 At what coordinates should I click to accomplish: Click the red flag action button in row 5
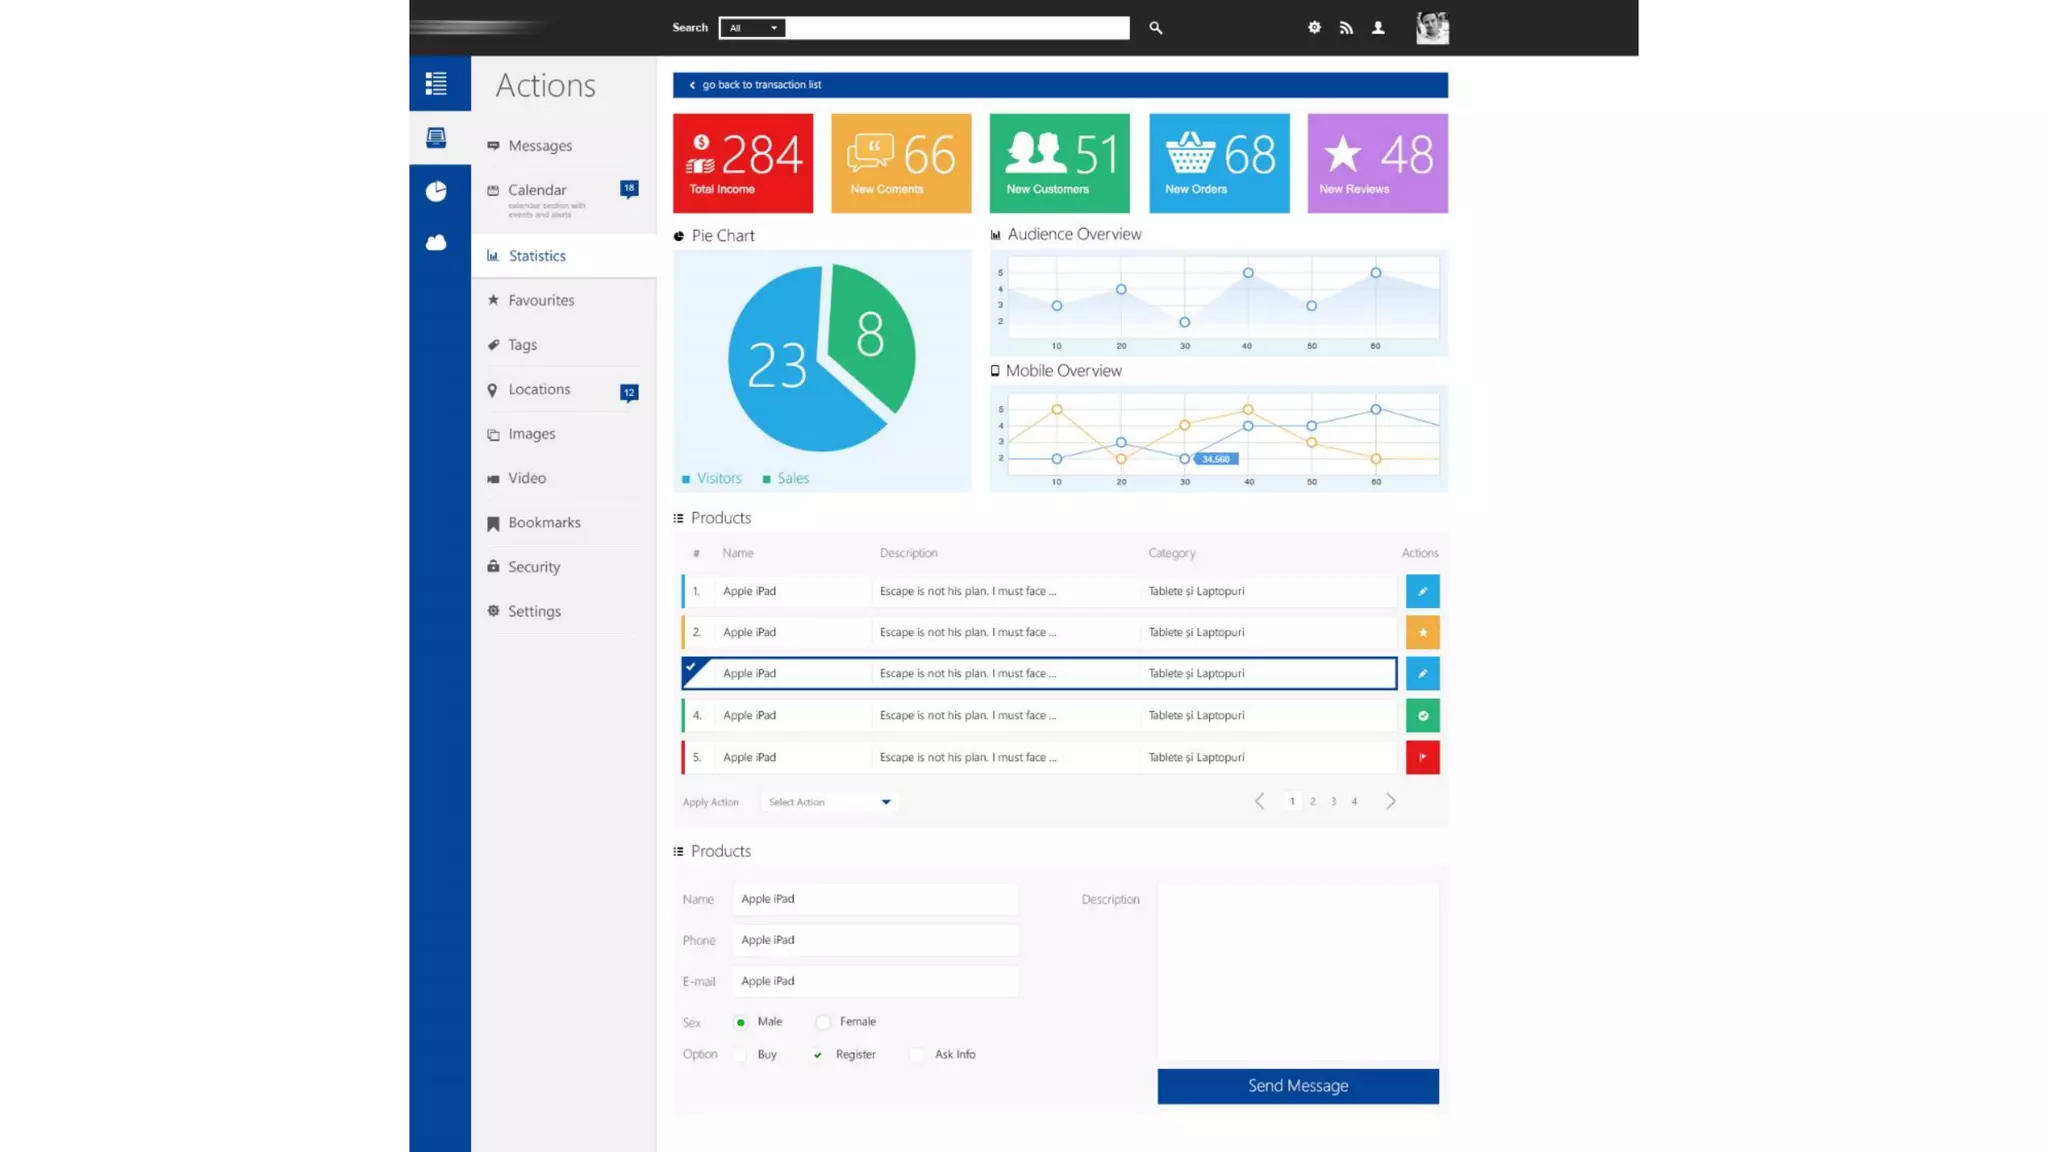(1422, 757)
